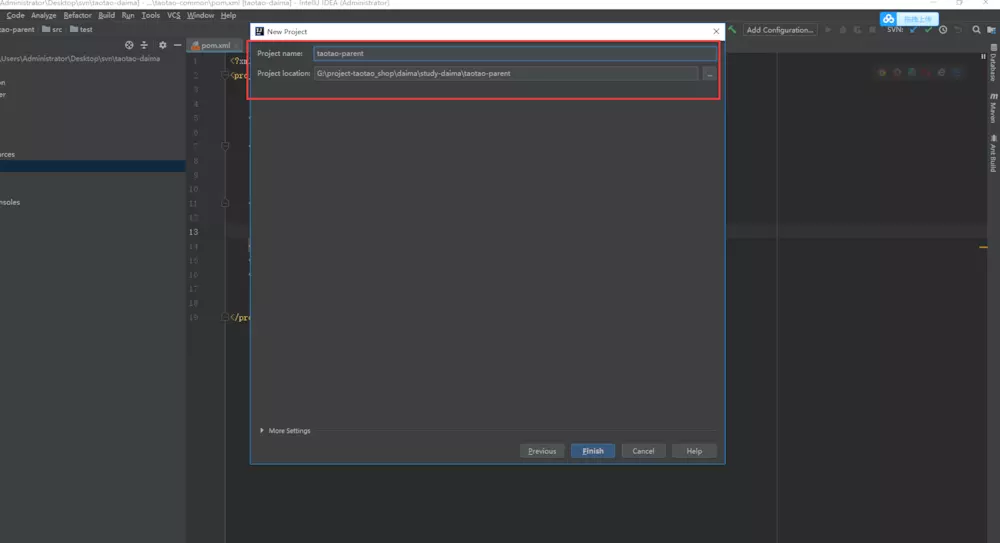Screen dimensions: 1000x543
Task: Switch to the pom.xml editor tab
Action: (215, 45)
